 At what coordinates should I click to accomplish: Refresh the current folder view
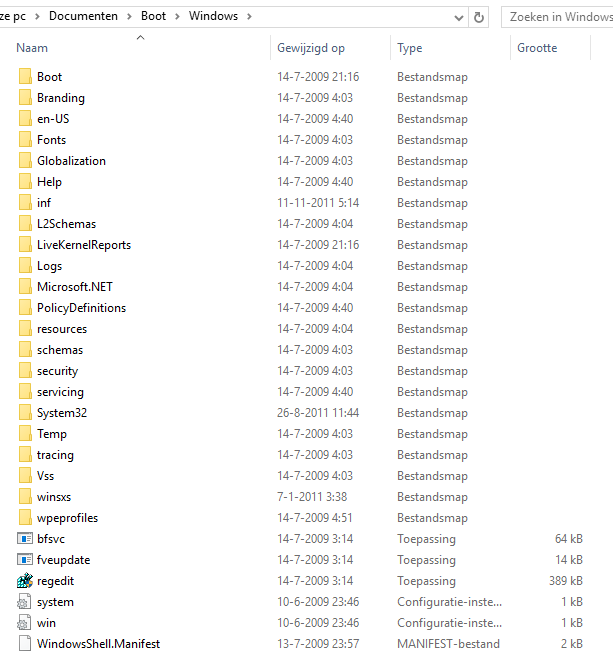479,17
